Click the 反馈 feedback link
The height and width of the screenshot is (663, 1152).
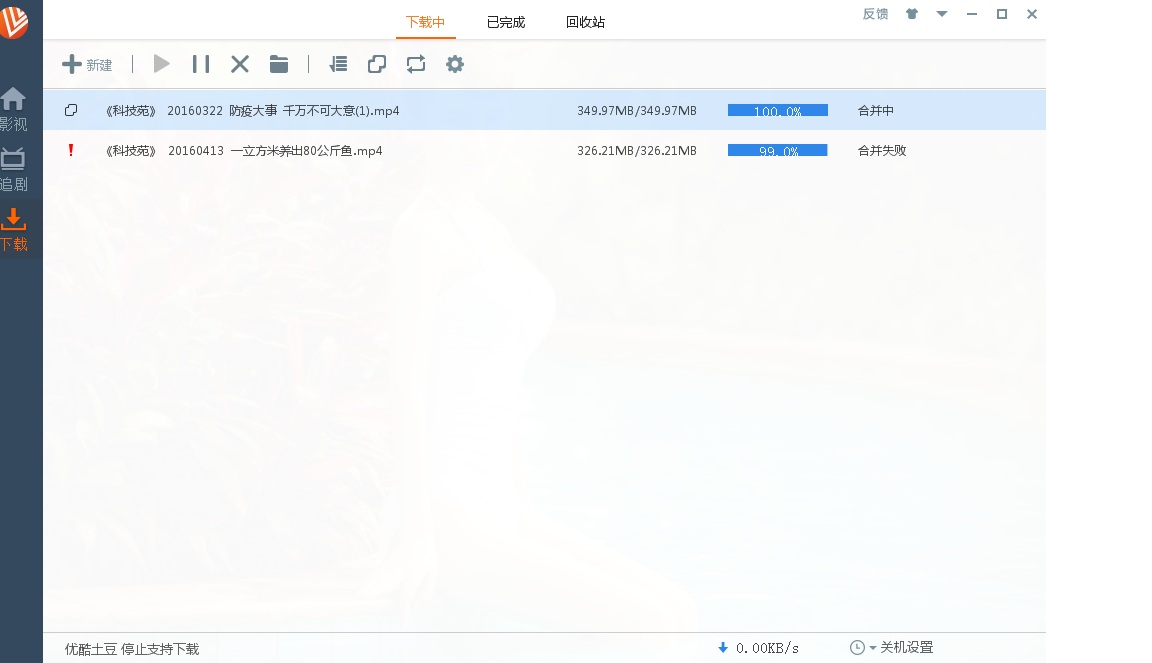875,14
